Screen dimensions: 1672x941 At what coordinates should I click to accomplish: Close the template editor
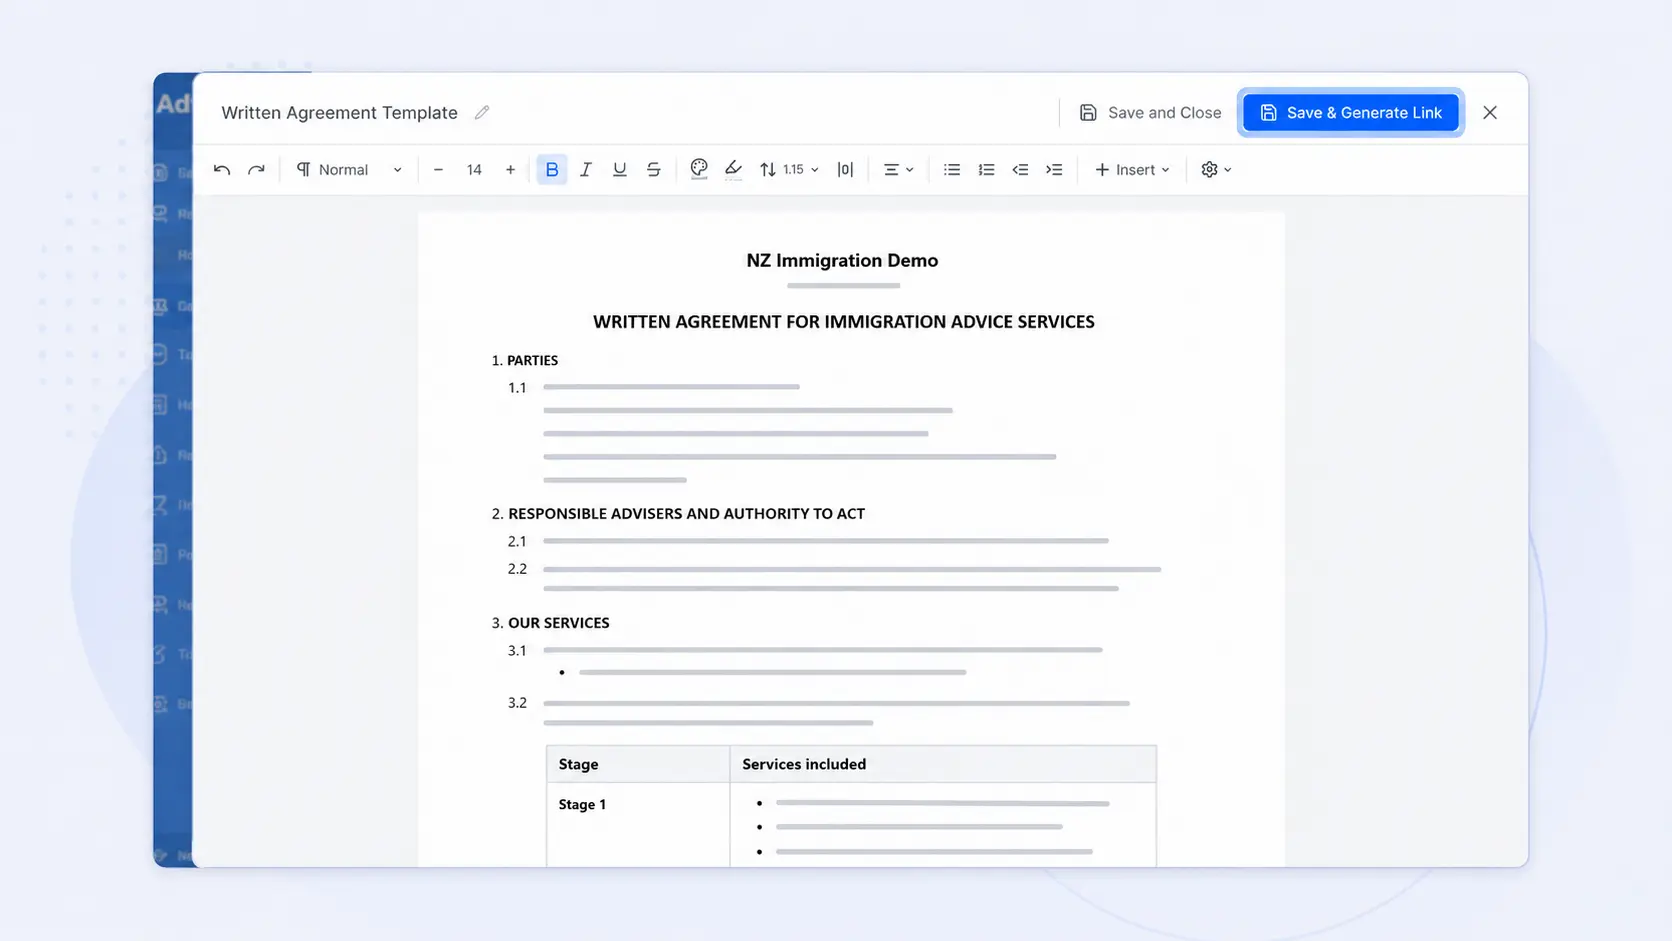[1490, 113]
